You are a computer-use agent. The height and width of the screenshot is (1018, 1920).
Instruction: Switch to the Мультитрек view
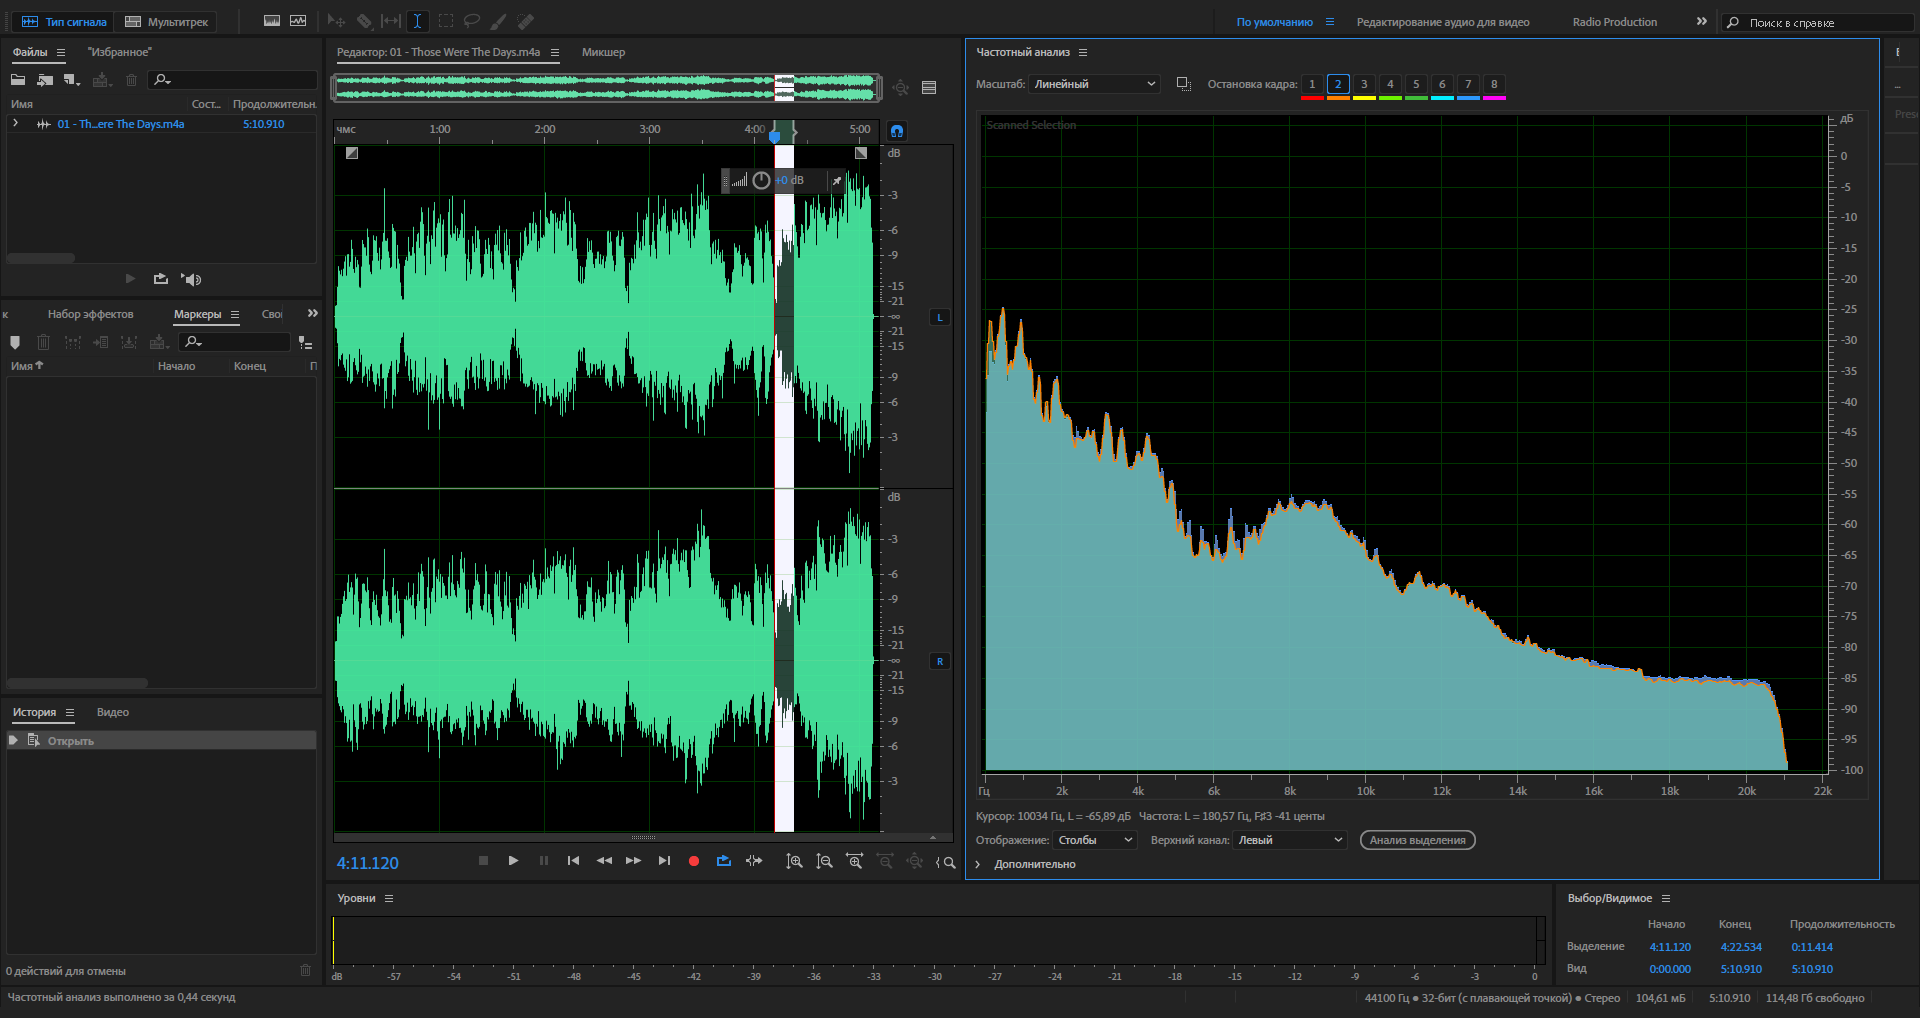pos(167,22)
